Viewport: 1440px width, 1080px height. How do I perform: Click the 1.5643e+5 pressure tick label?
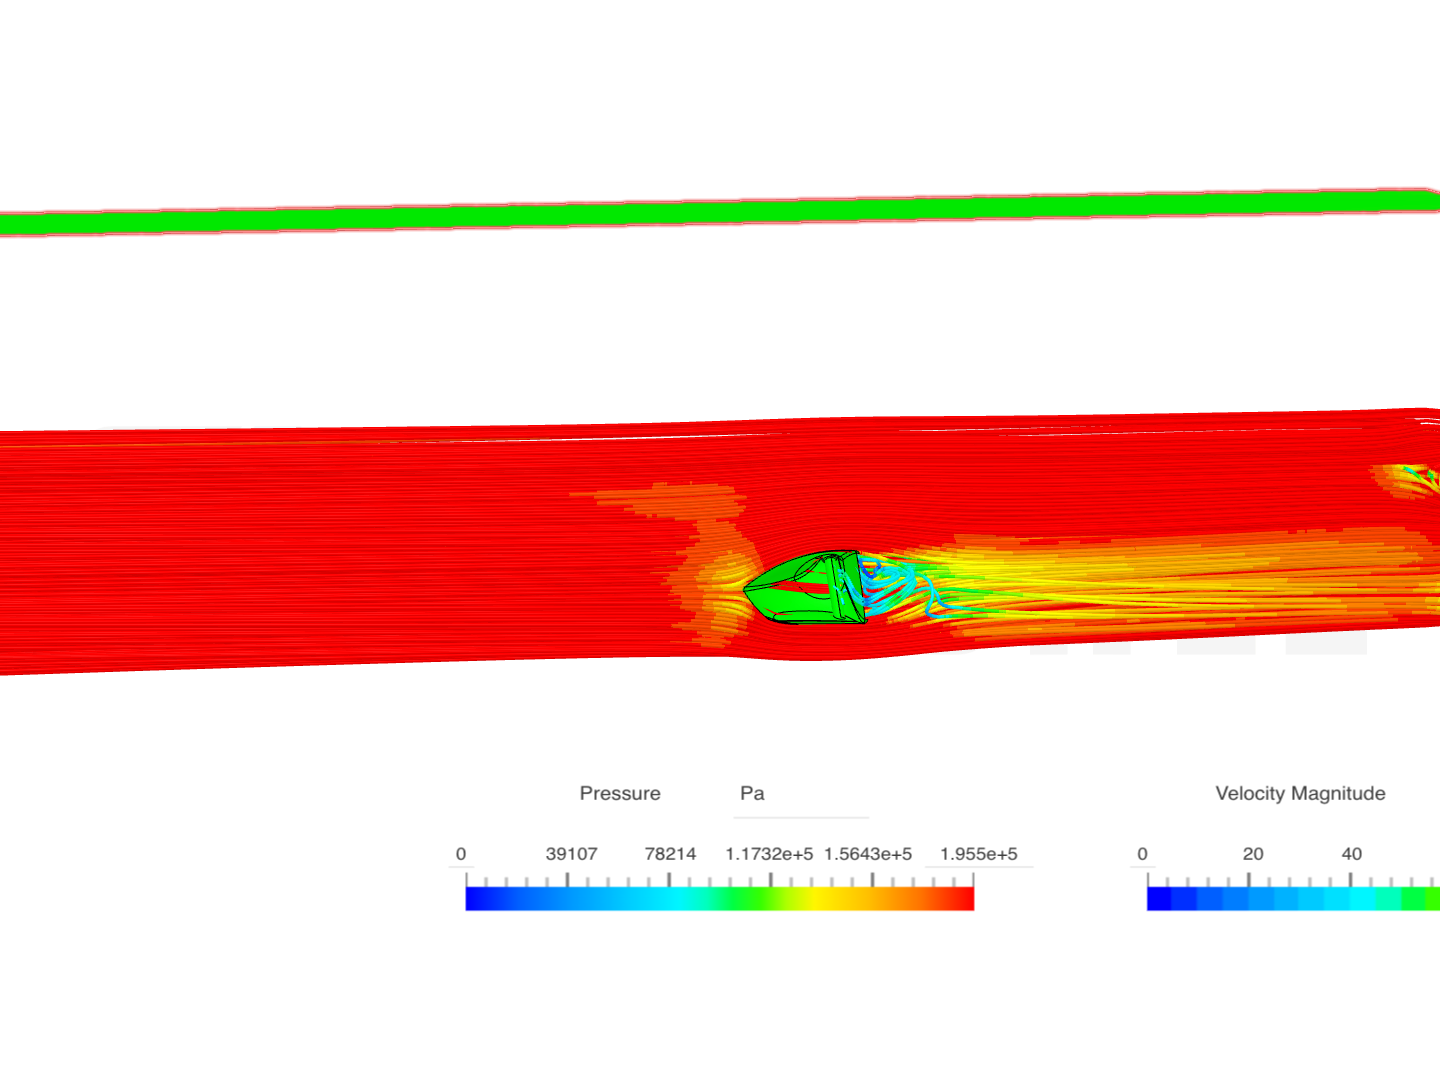click(x=868, y=854)
